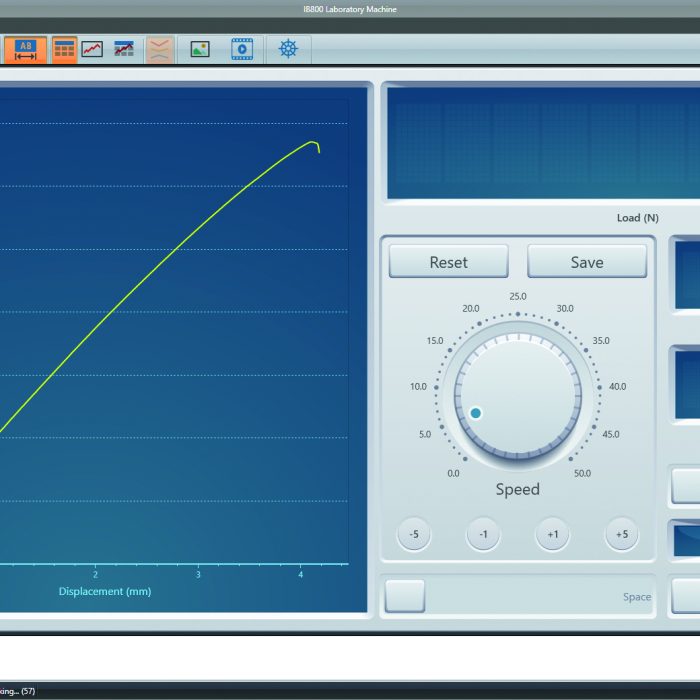
Task: Toggle the data table view icon
Action: click(x=64, y=49)
